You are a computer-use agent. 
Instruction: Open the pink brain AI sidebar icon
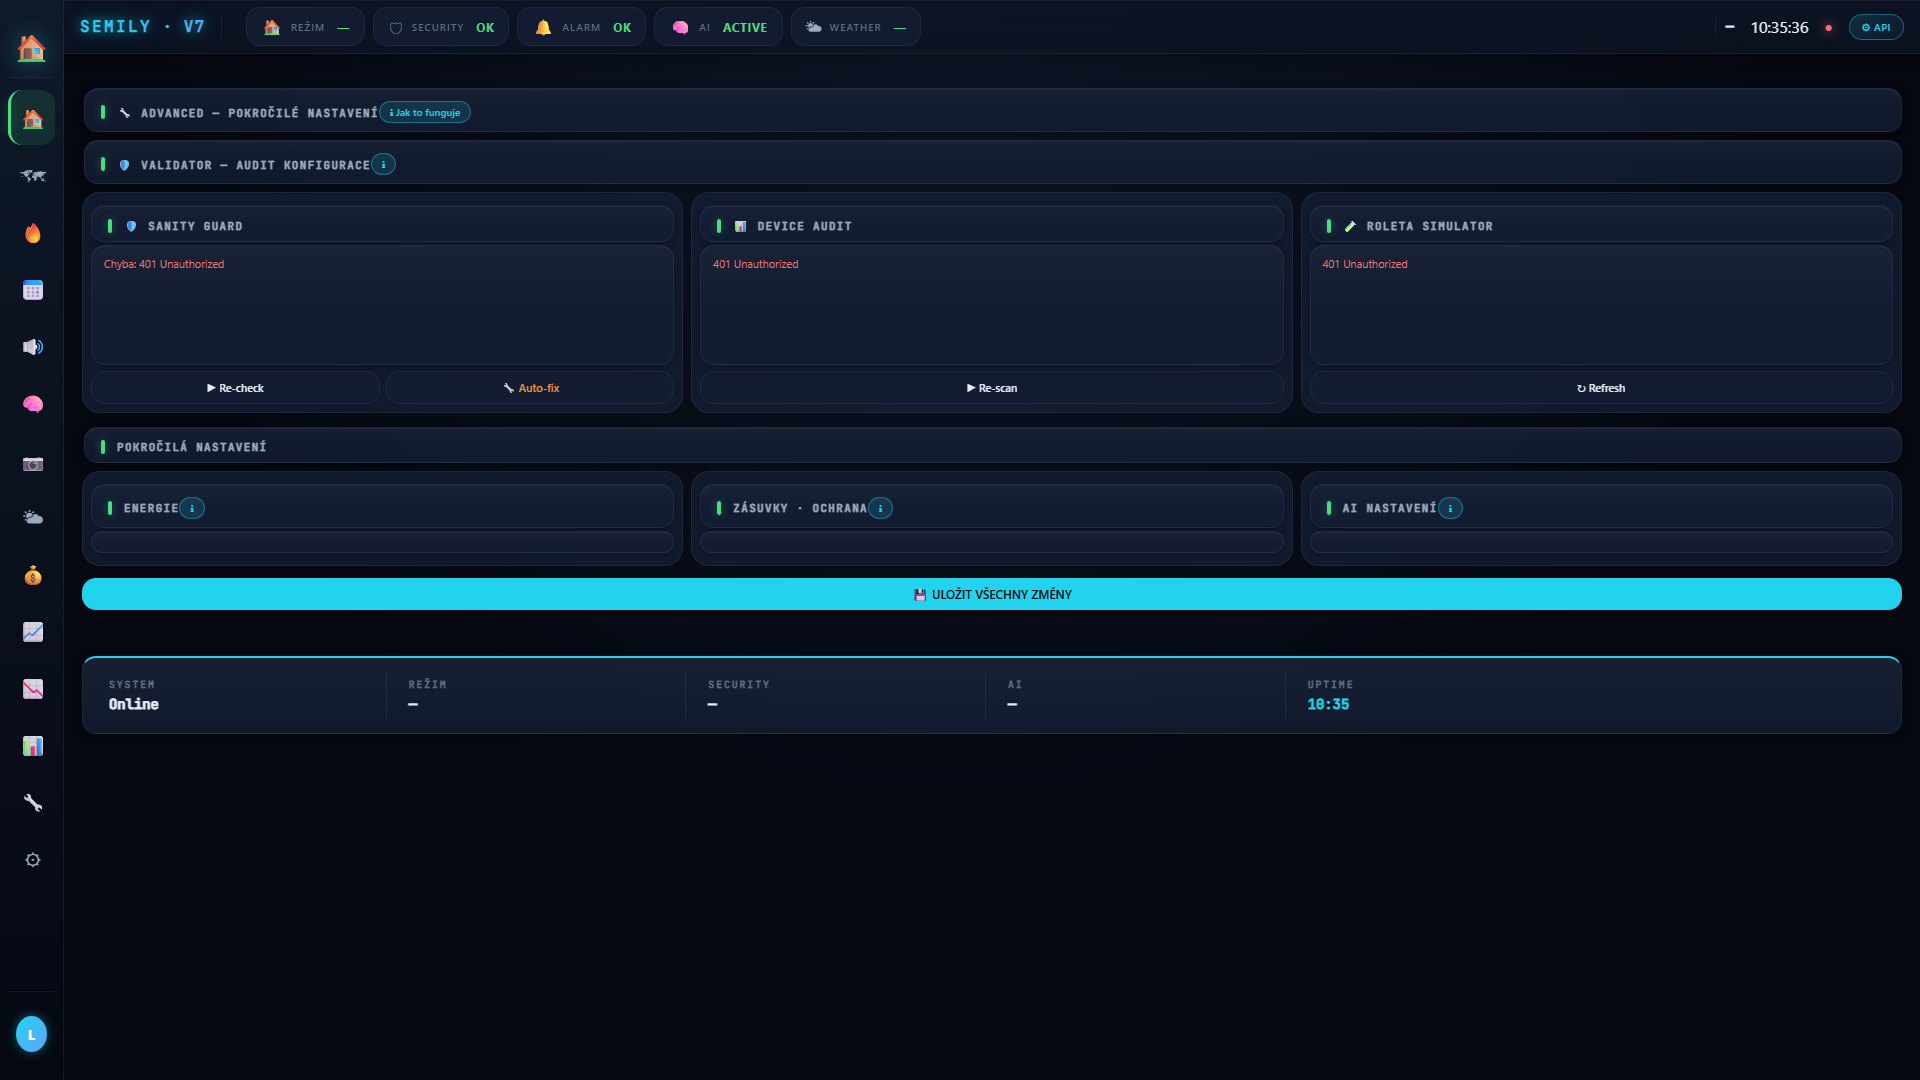click(x=33, y=404)
